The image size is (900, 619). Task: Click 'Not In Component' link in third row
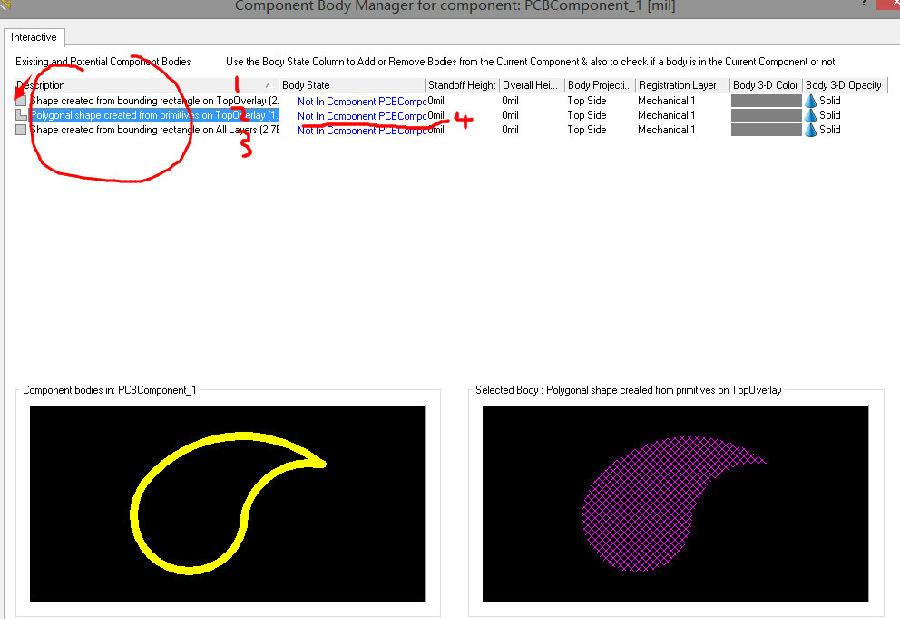coord(360,129)
